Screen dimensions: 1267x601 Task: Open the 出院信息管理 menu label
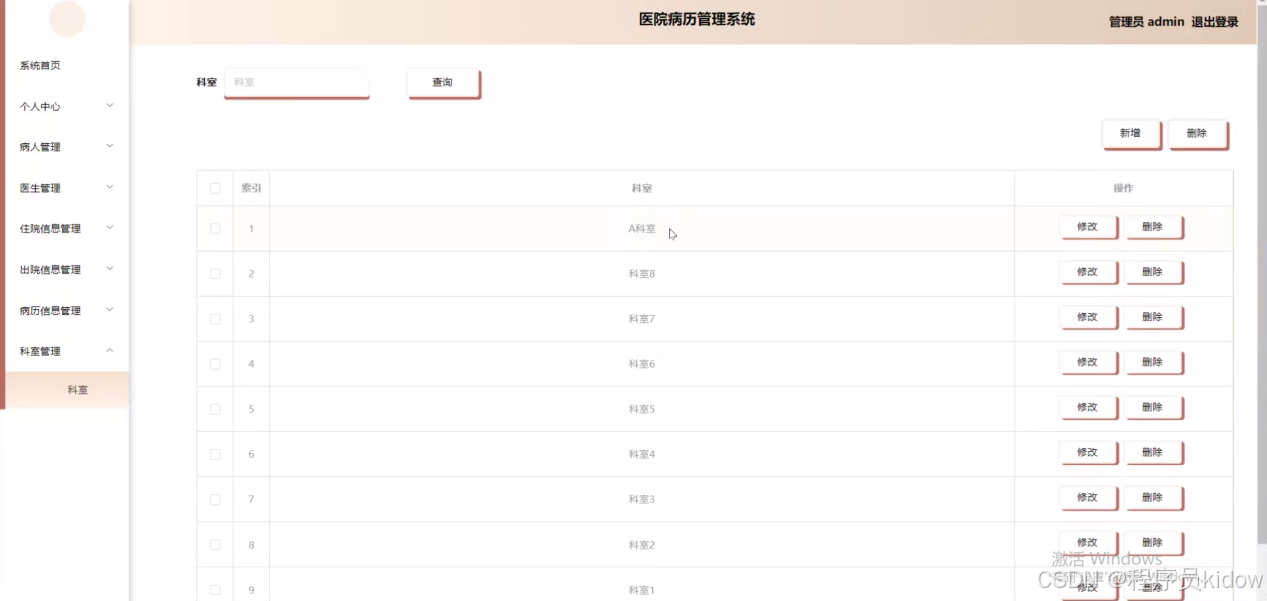click(x=50, y=270)
